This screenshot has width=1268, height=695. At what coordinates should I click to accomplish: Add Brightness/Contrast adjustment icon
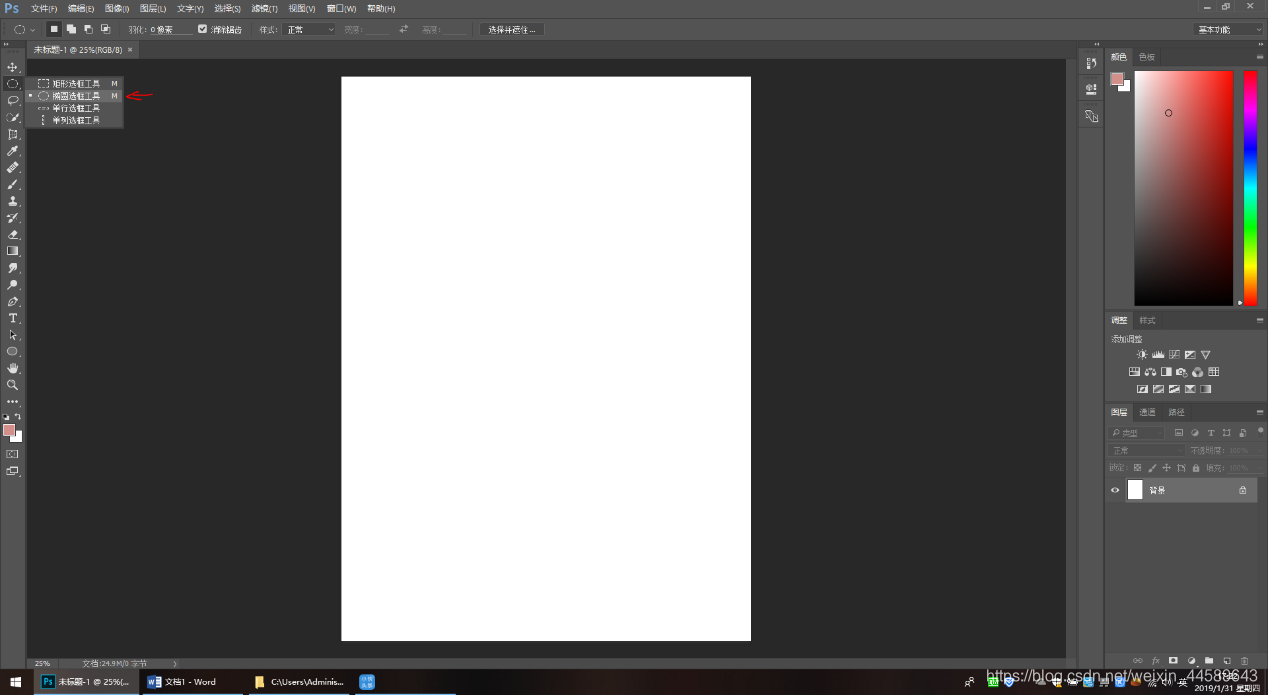[x=1142, y=354]
